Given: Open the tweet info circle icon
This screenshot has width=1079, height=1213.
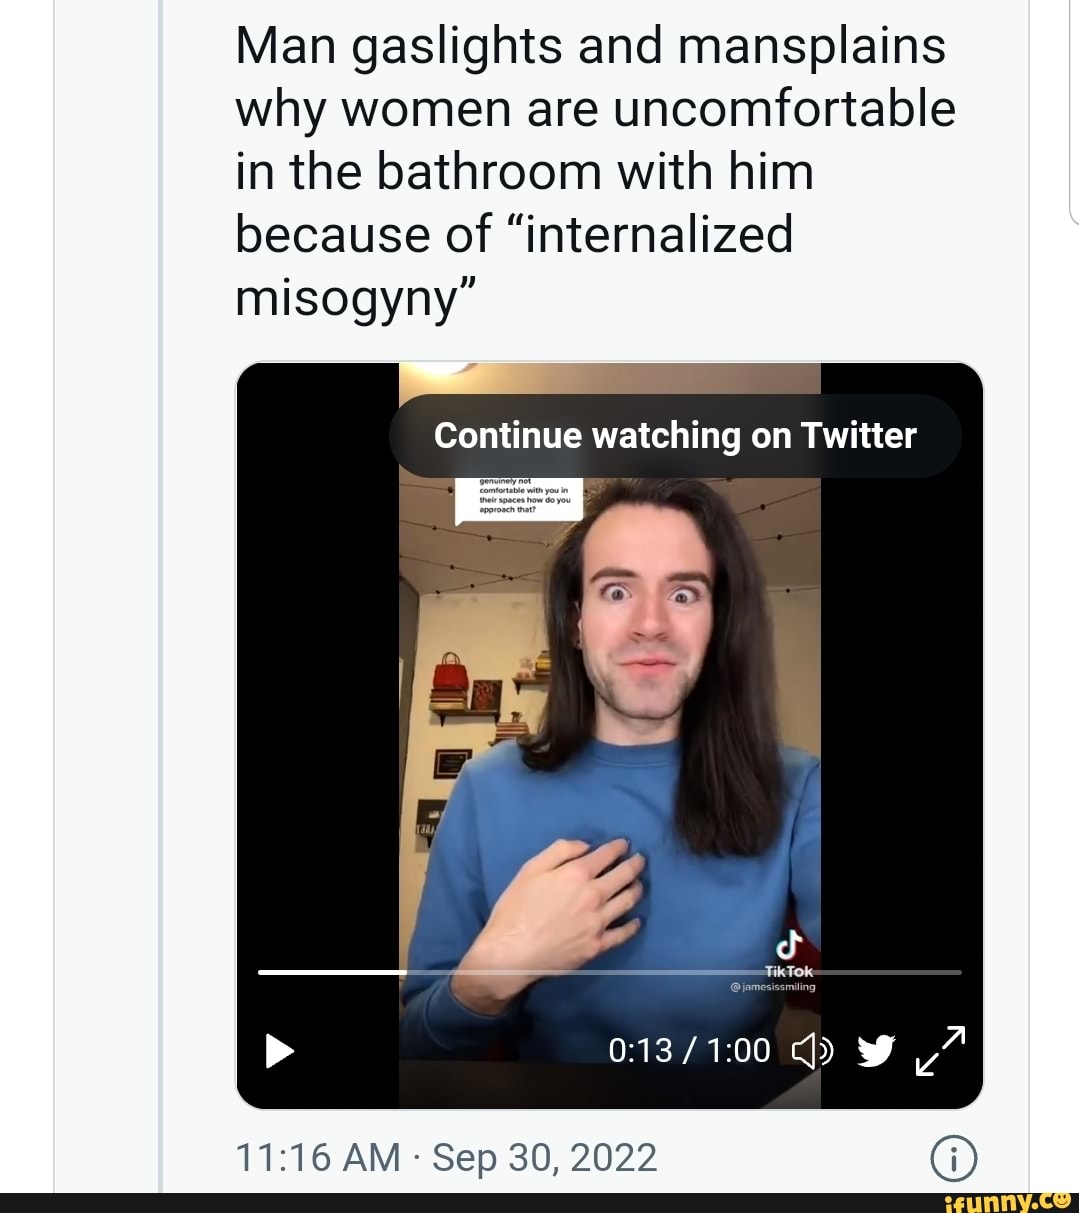Looking at the screenshot, I should 955,1161.
